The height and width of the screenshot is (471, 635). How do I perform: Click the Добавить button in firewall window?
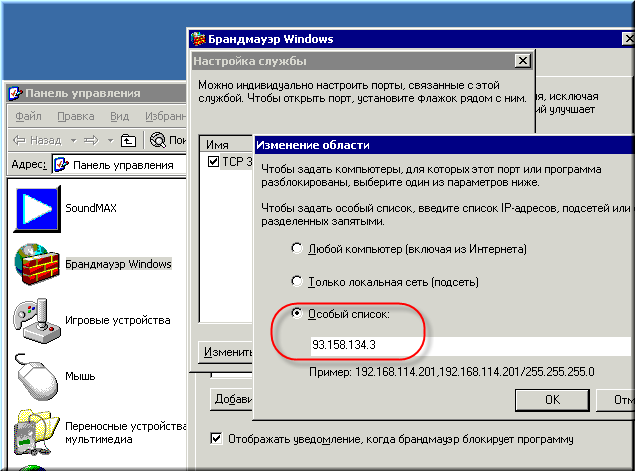231,399
